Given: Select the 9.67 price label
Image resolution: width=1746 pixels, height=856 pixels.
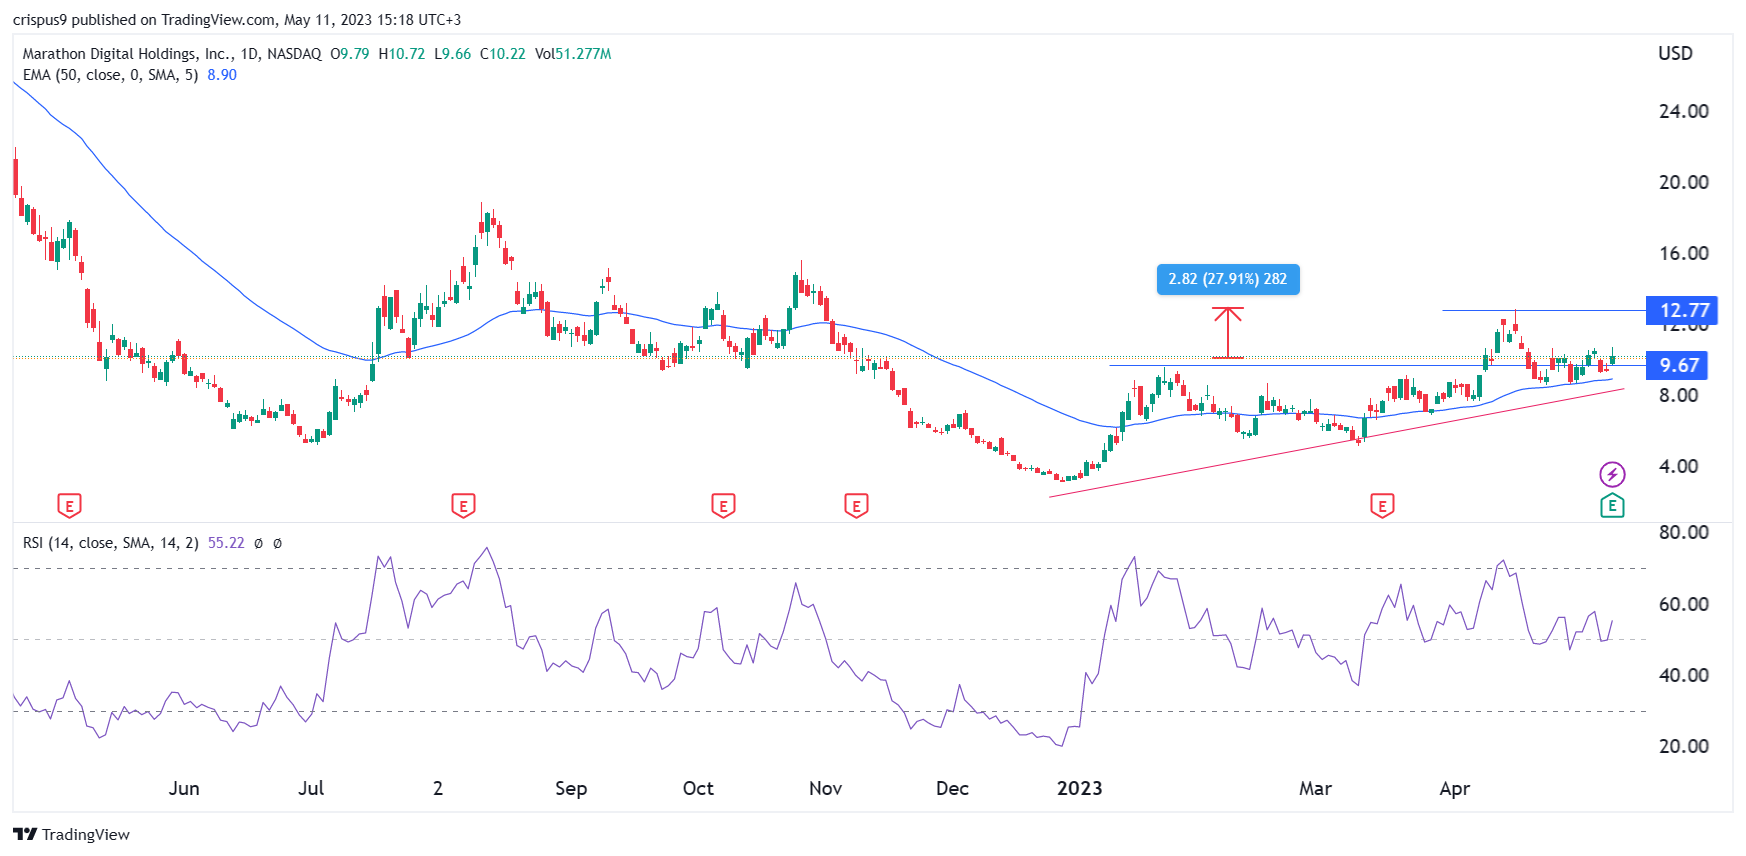Looking at the screenshot, I should tap(1679, 366).
